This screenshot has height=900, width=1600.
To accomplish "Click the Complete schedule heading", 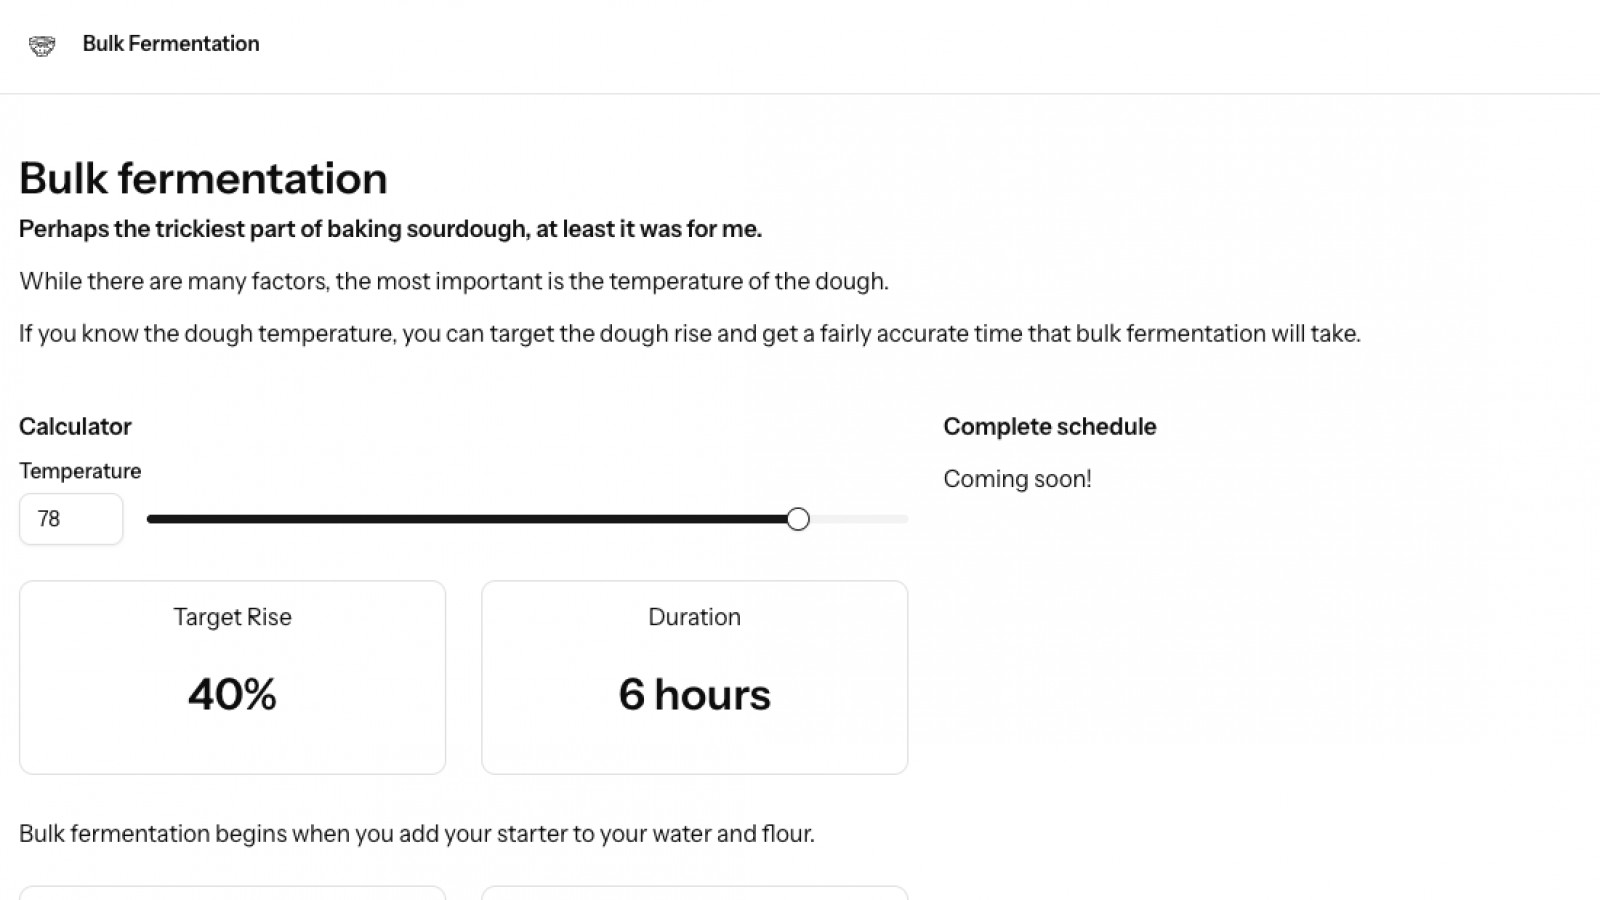I will point(1049,427).
